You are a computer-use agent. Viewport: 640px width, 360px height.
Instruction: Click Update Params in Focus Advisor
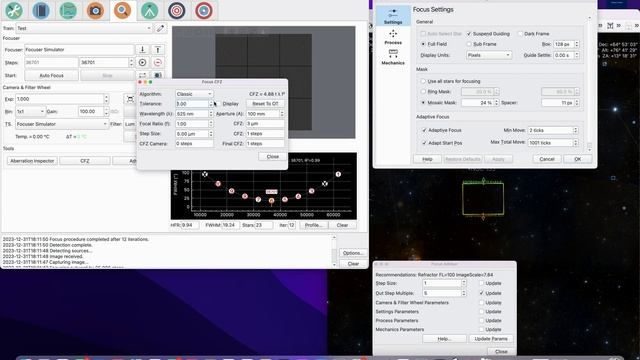point(491,339)
